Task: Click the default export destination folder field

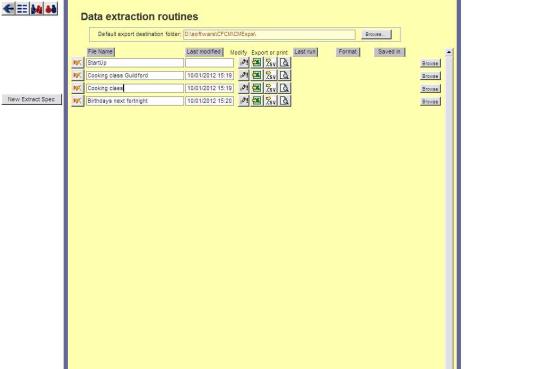Action: 269,34
